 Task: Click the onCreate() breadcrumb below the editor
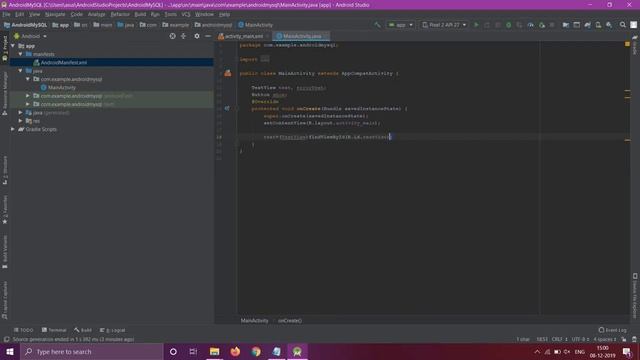[290, 320]
